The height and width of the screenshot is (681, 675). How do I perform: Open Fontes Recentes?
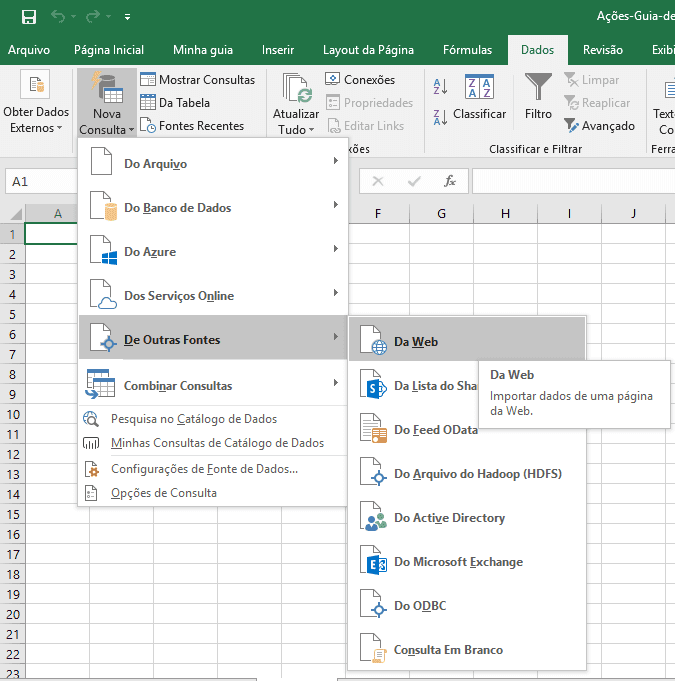point(191,126)
